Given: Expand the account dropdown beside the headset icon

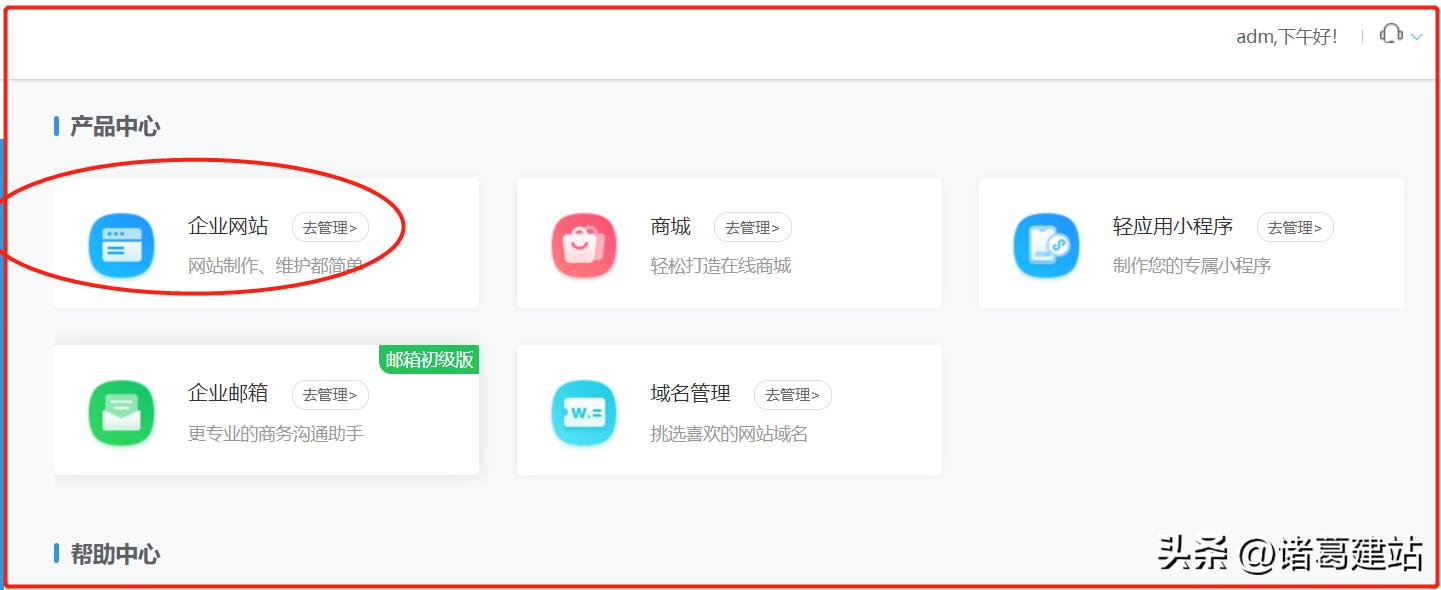Looking at the screenshot, I should pyautogui.click(x=1416, y=37).
